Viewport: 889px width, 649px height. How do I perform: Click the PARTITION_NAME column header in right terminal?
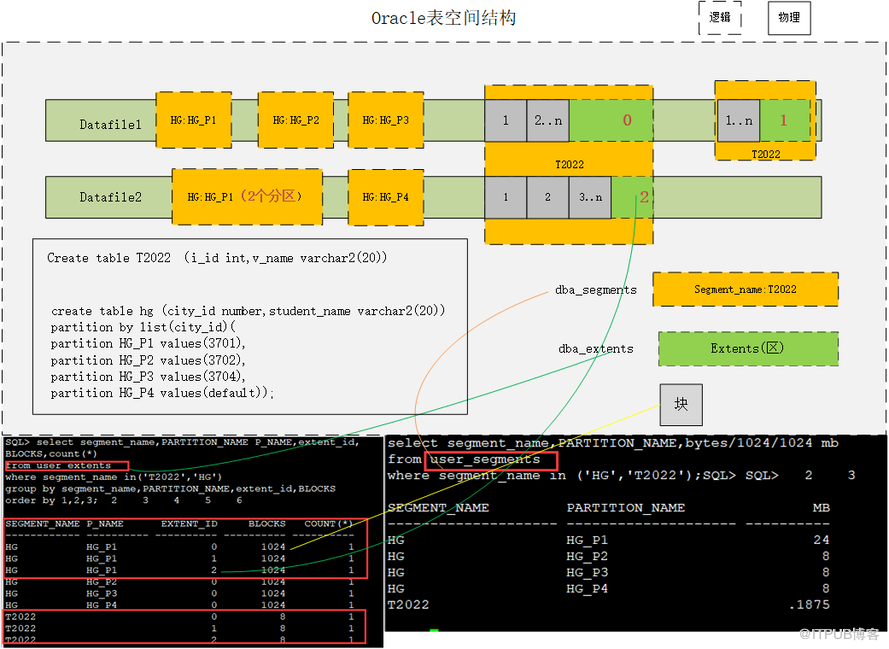pos(626,508)
